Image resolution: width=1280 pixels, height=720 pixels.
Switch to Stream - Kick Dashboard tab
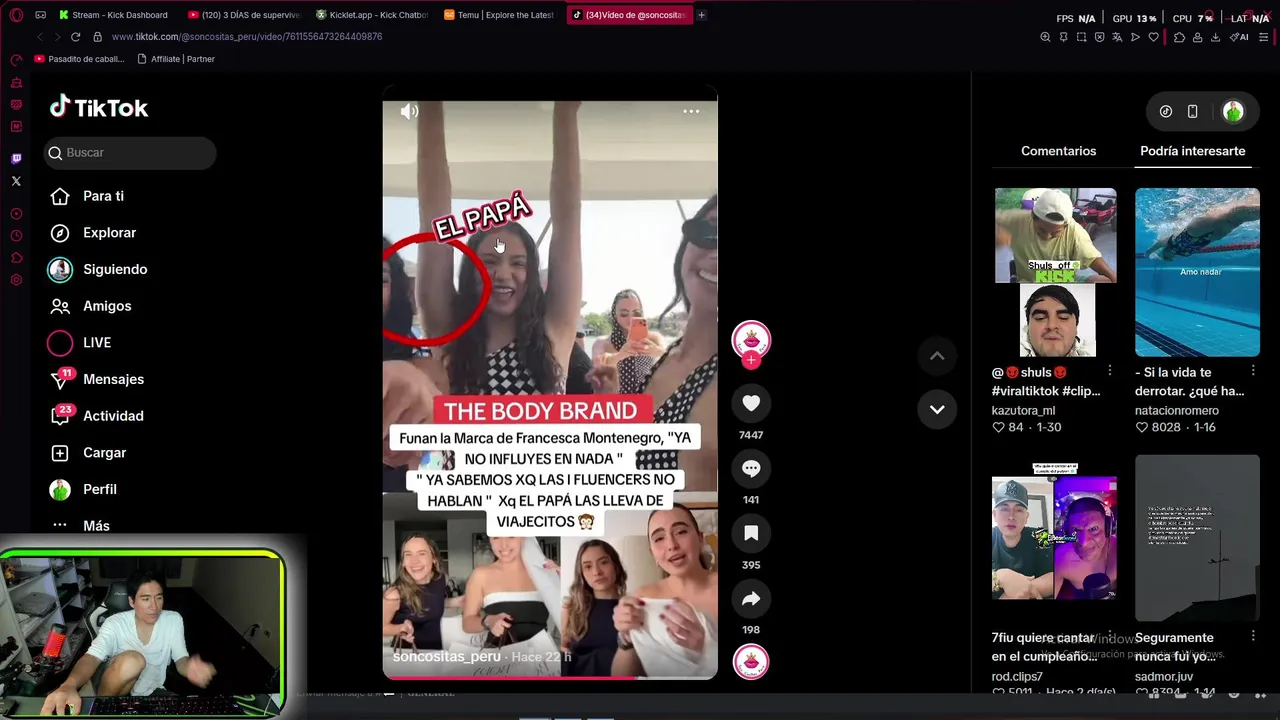coord(113,15)
